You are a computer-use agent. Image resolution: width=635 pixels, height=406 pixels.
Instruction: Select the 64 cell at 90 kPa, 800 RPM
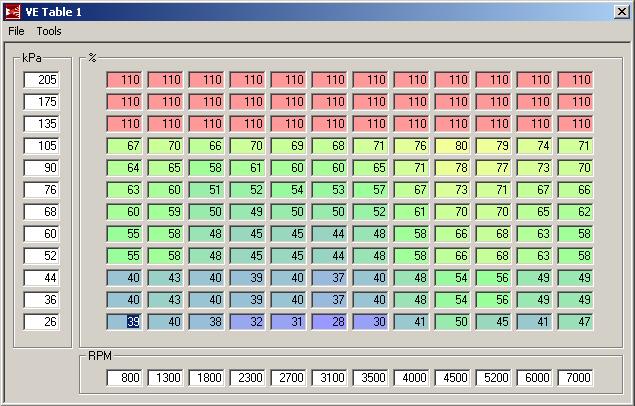point(124,168)
